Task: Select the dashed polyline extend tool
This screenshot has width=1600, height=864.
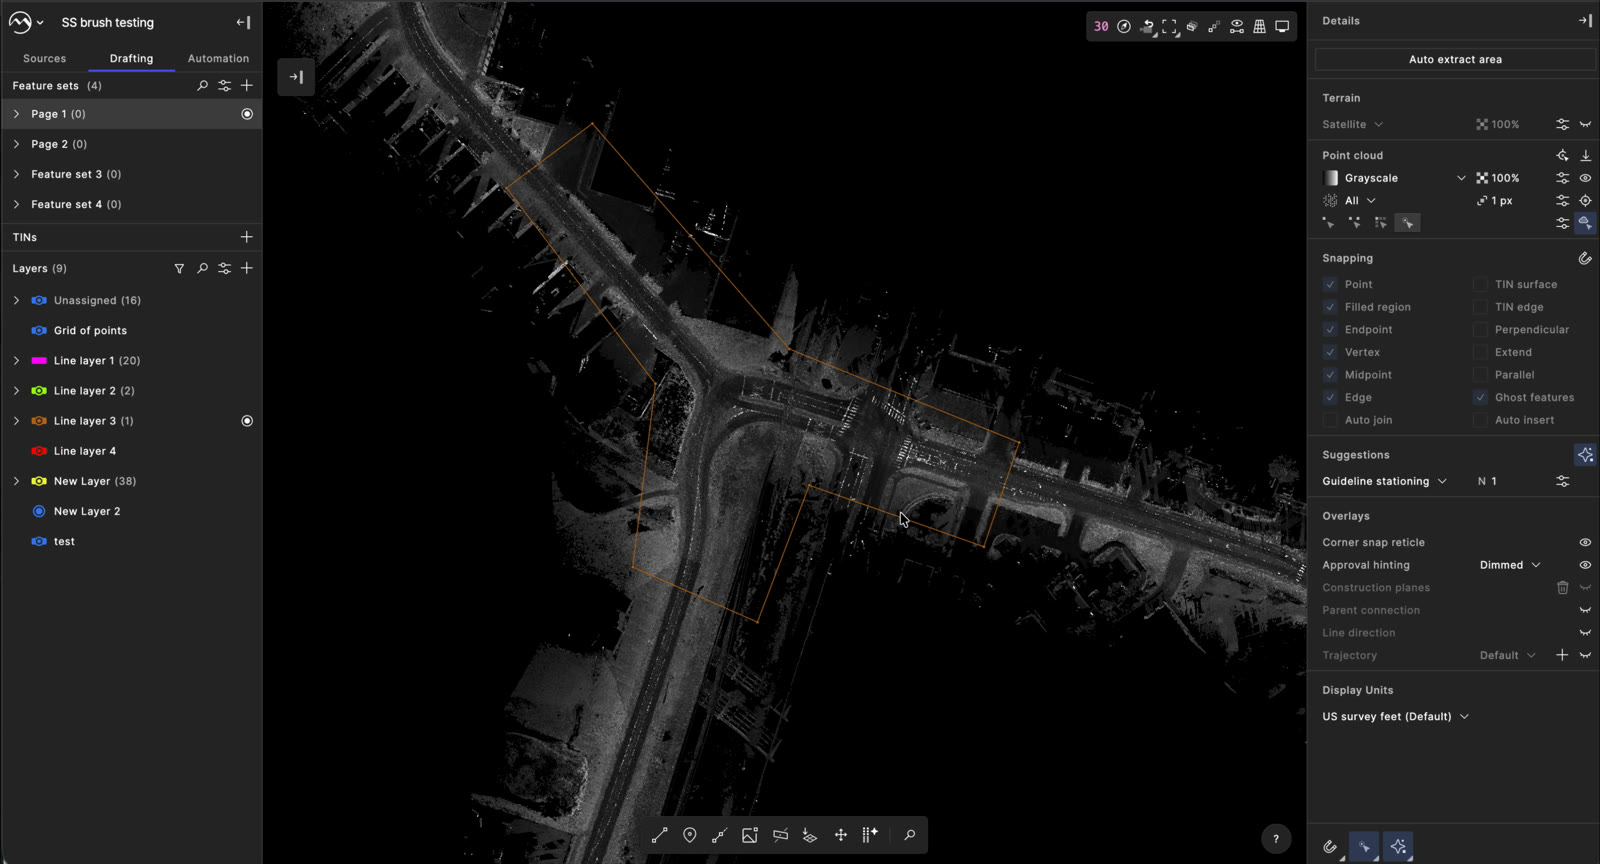Action: [x=719, y=835]
